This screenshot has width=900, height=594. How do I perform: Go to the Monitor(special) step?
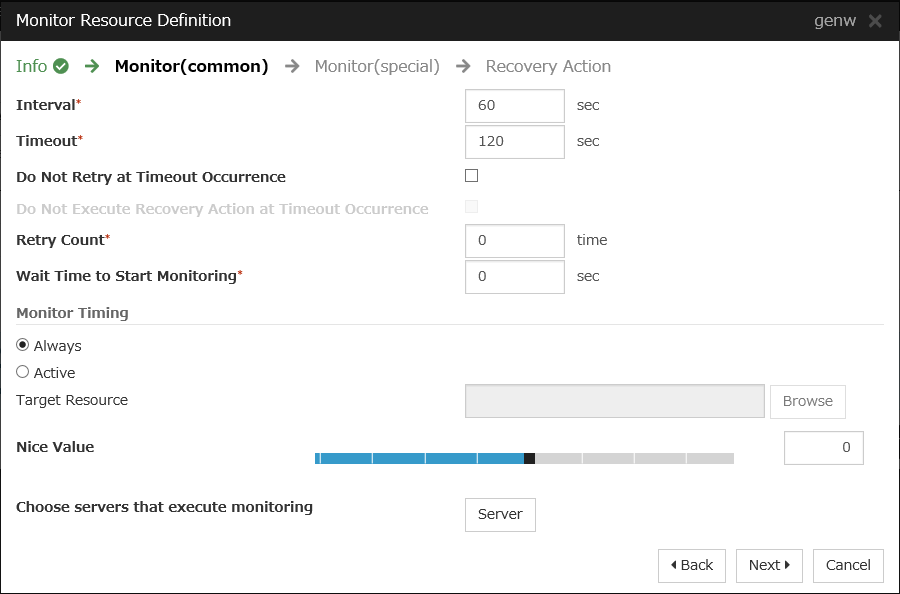click(x=376, y=66)
